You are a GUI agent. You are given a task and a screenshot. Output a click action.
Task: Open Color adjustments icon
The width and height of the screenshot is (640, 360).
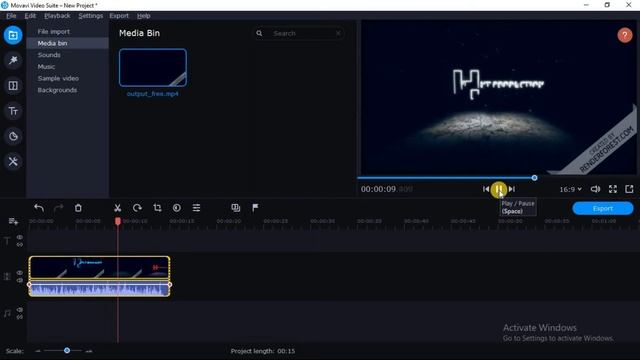click(x=177, y=208)
